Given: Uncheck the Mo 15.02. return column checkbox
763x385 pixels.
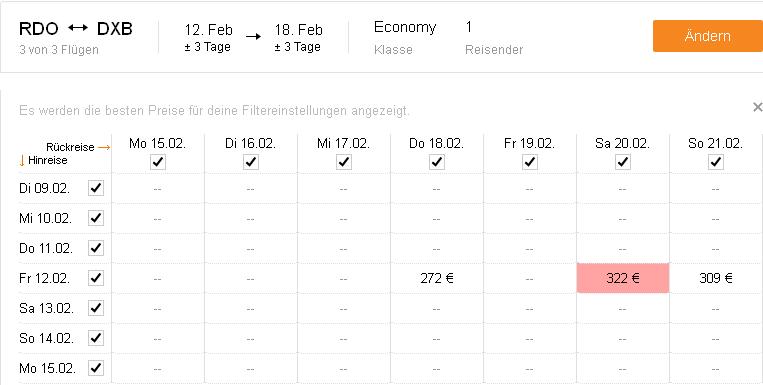Looking at the screenshot, I should coord(158,162).
